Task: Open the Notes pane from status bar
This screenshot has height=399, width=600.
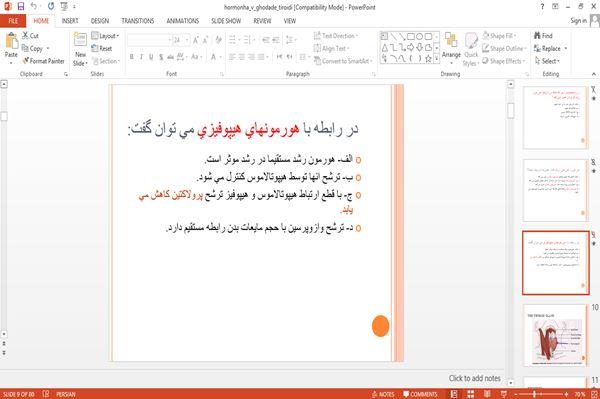Action: click(383, 394)
